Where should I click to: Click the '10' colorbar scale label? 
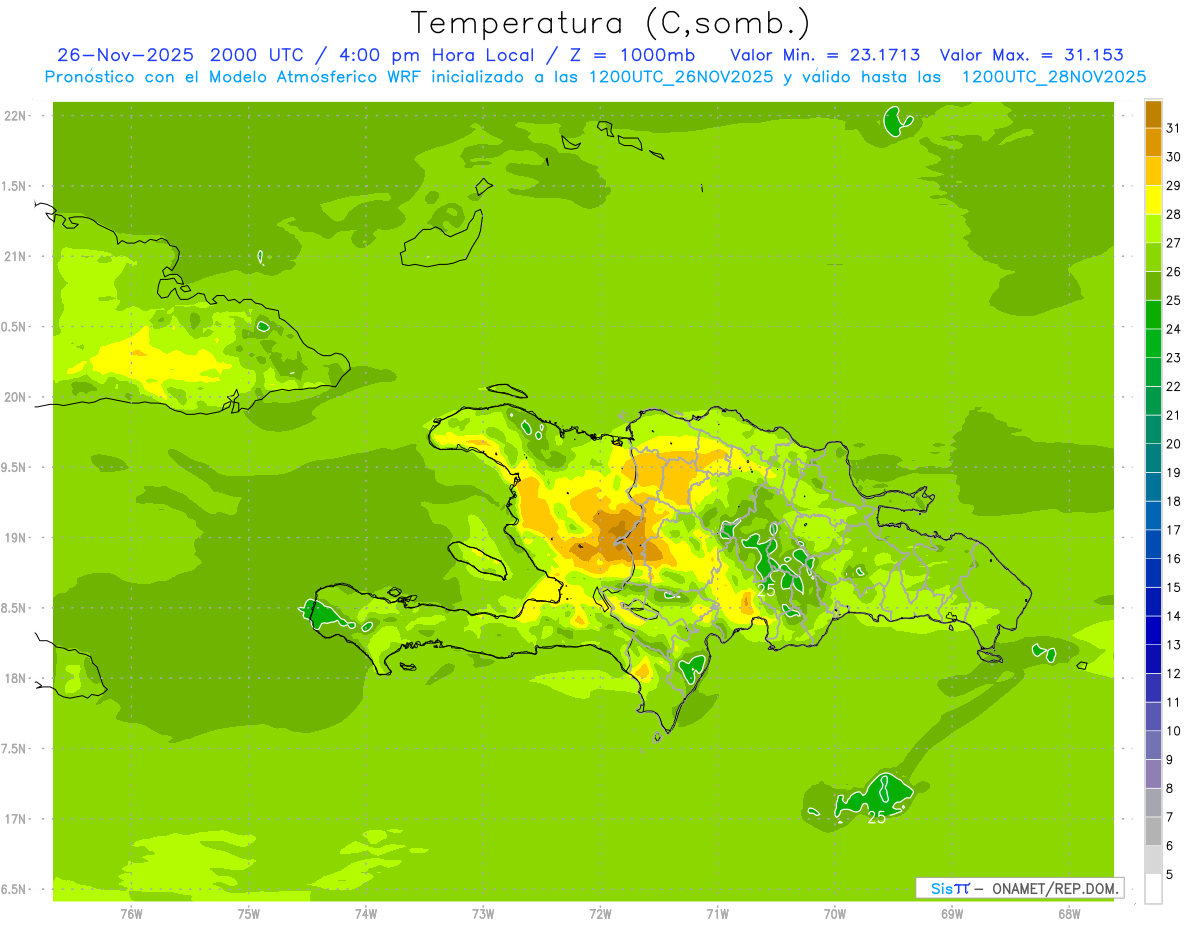coord(1174,731)
